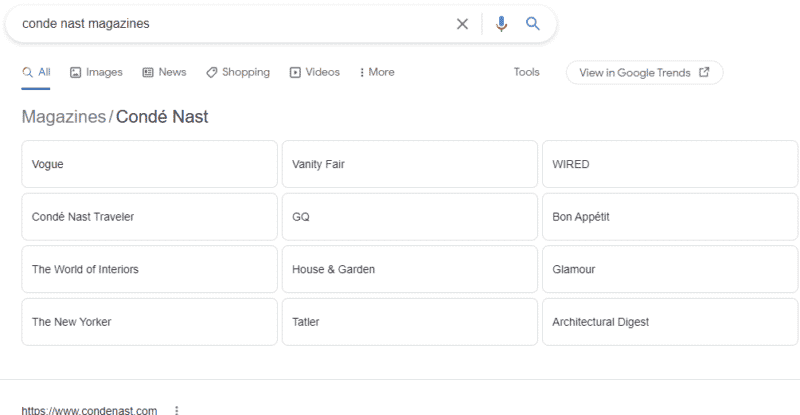Clear the search box with X icon

[462, 24]
